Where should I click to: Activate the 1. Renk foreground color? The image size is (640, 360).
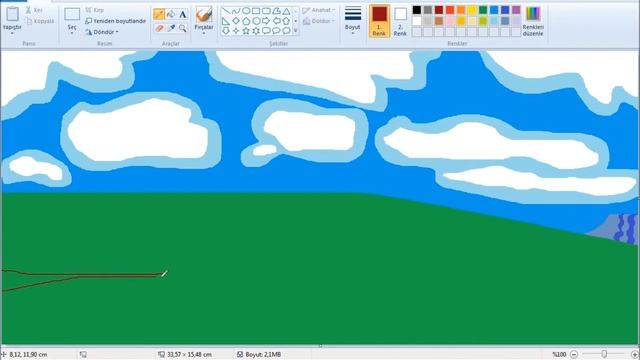coord(379,21)
